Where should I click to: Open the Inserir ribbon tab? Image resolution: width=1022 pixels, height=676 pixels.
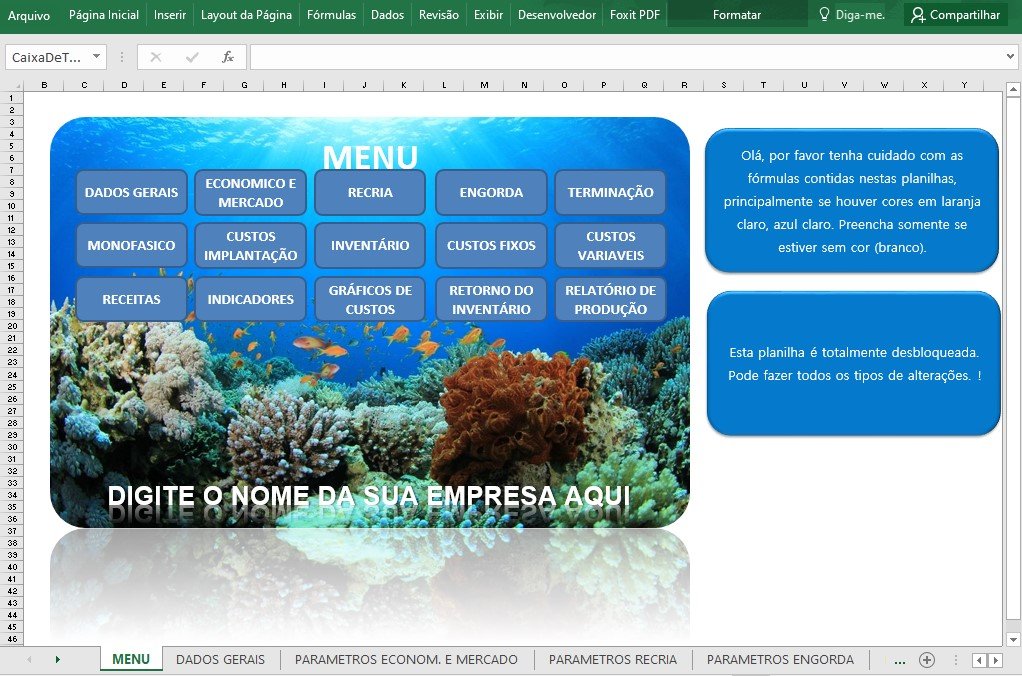[169, 14]
